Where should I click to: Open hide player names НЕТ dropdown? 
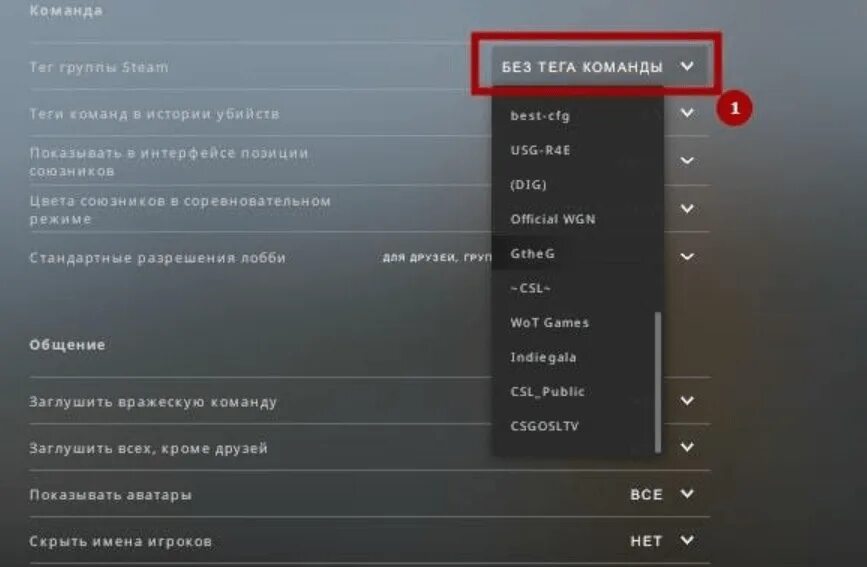point(662,540)
